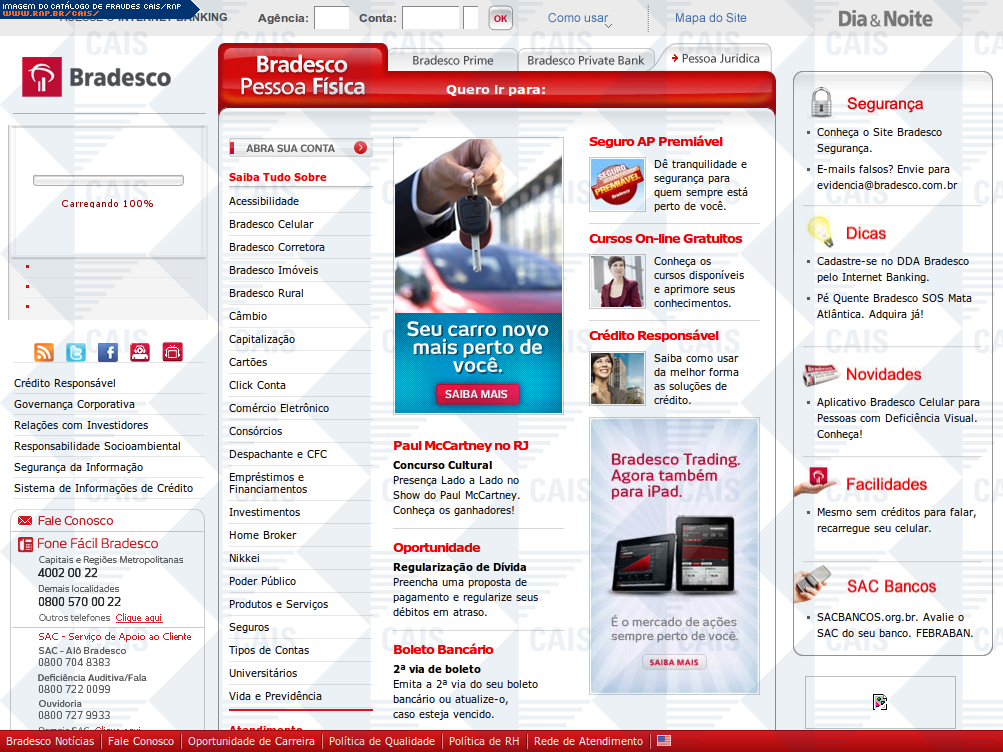1003x752 pixels.
Task: Click the Bradesco logo
Action: [x=97, y=77]
